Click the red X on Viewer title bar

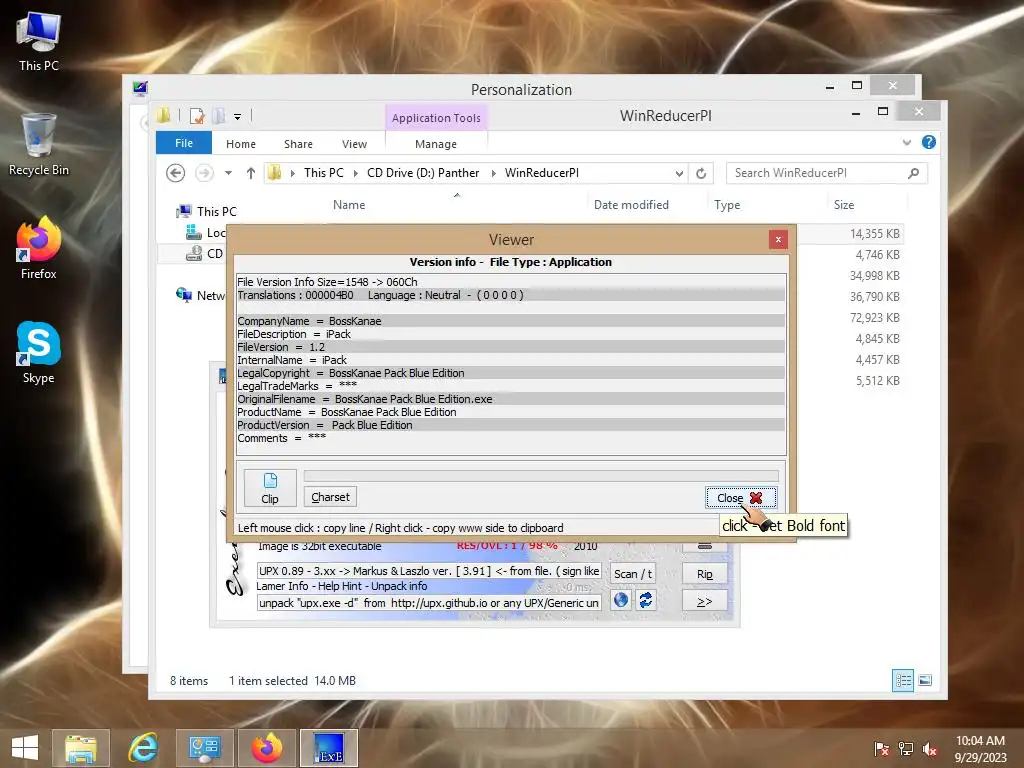pyautogui.click(x=778, y=240)
